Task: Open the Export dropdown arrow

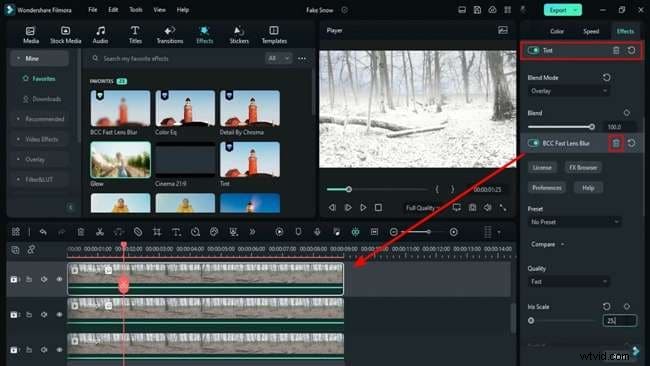Action: [576, 10]
